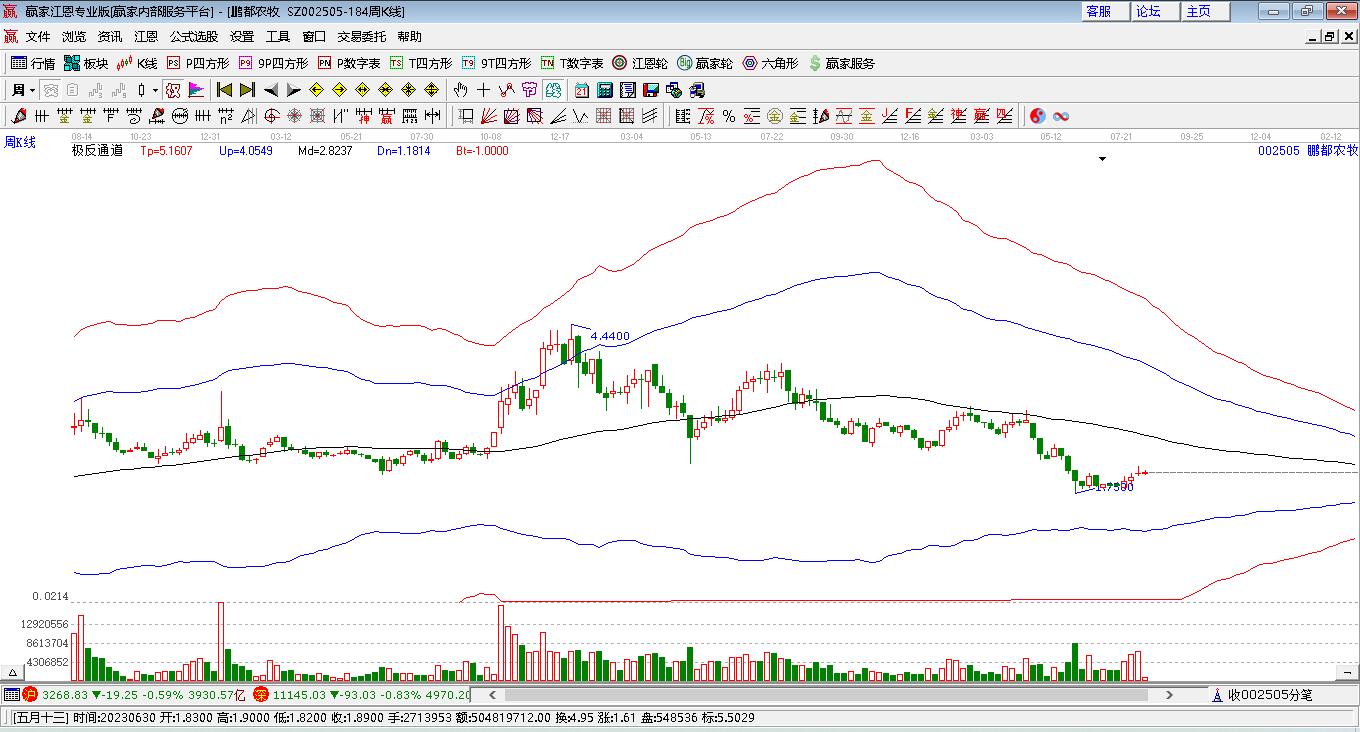Open the 六角形 hexagon tool

coord(770,63)
